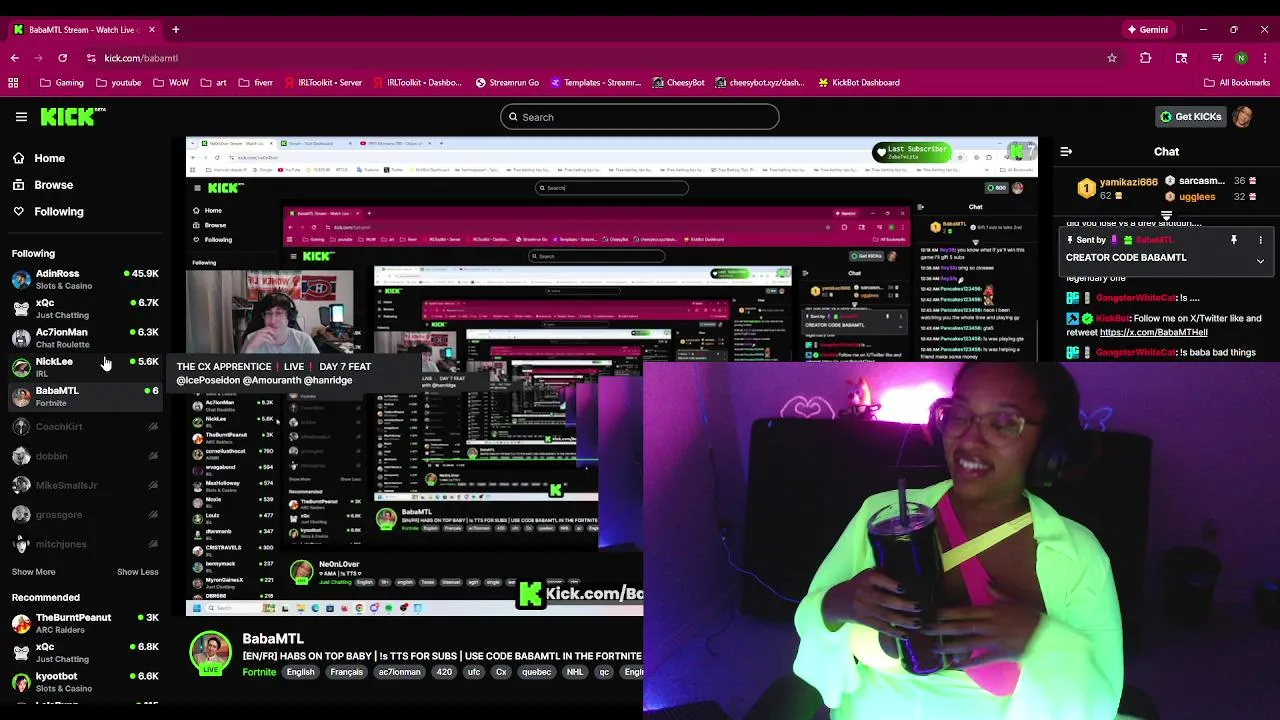The image size is (1280, 720).
Task: Click yamikazi666 top gifter name
Action: click(1128, 182)
